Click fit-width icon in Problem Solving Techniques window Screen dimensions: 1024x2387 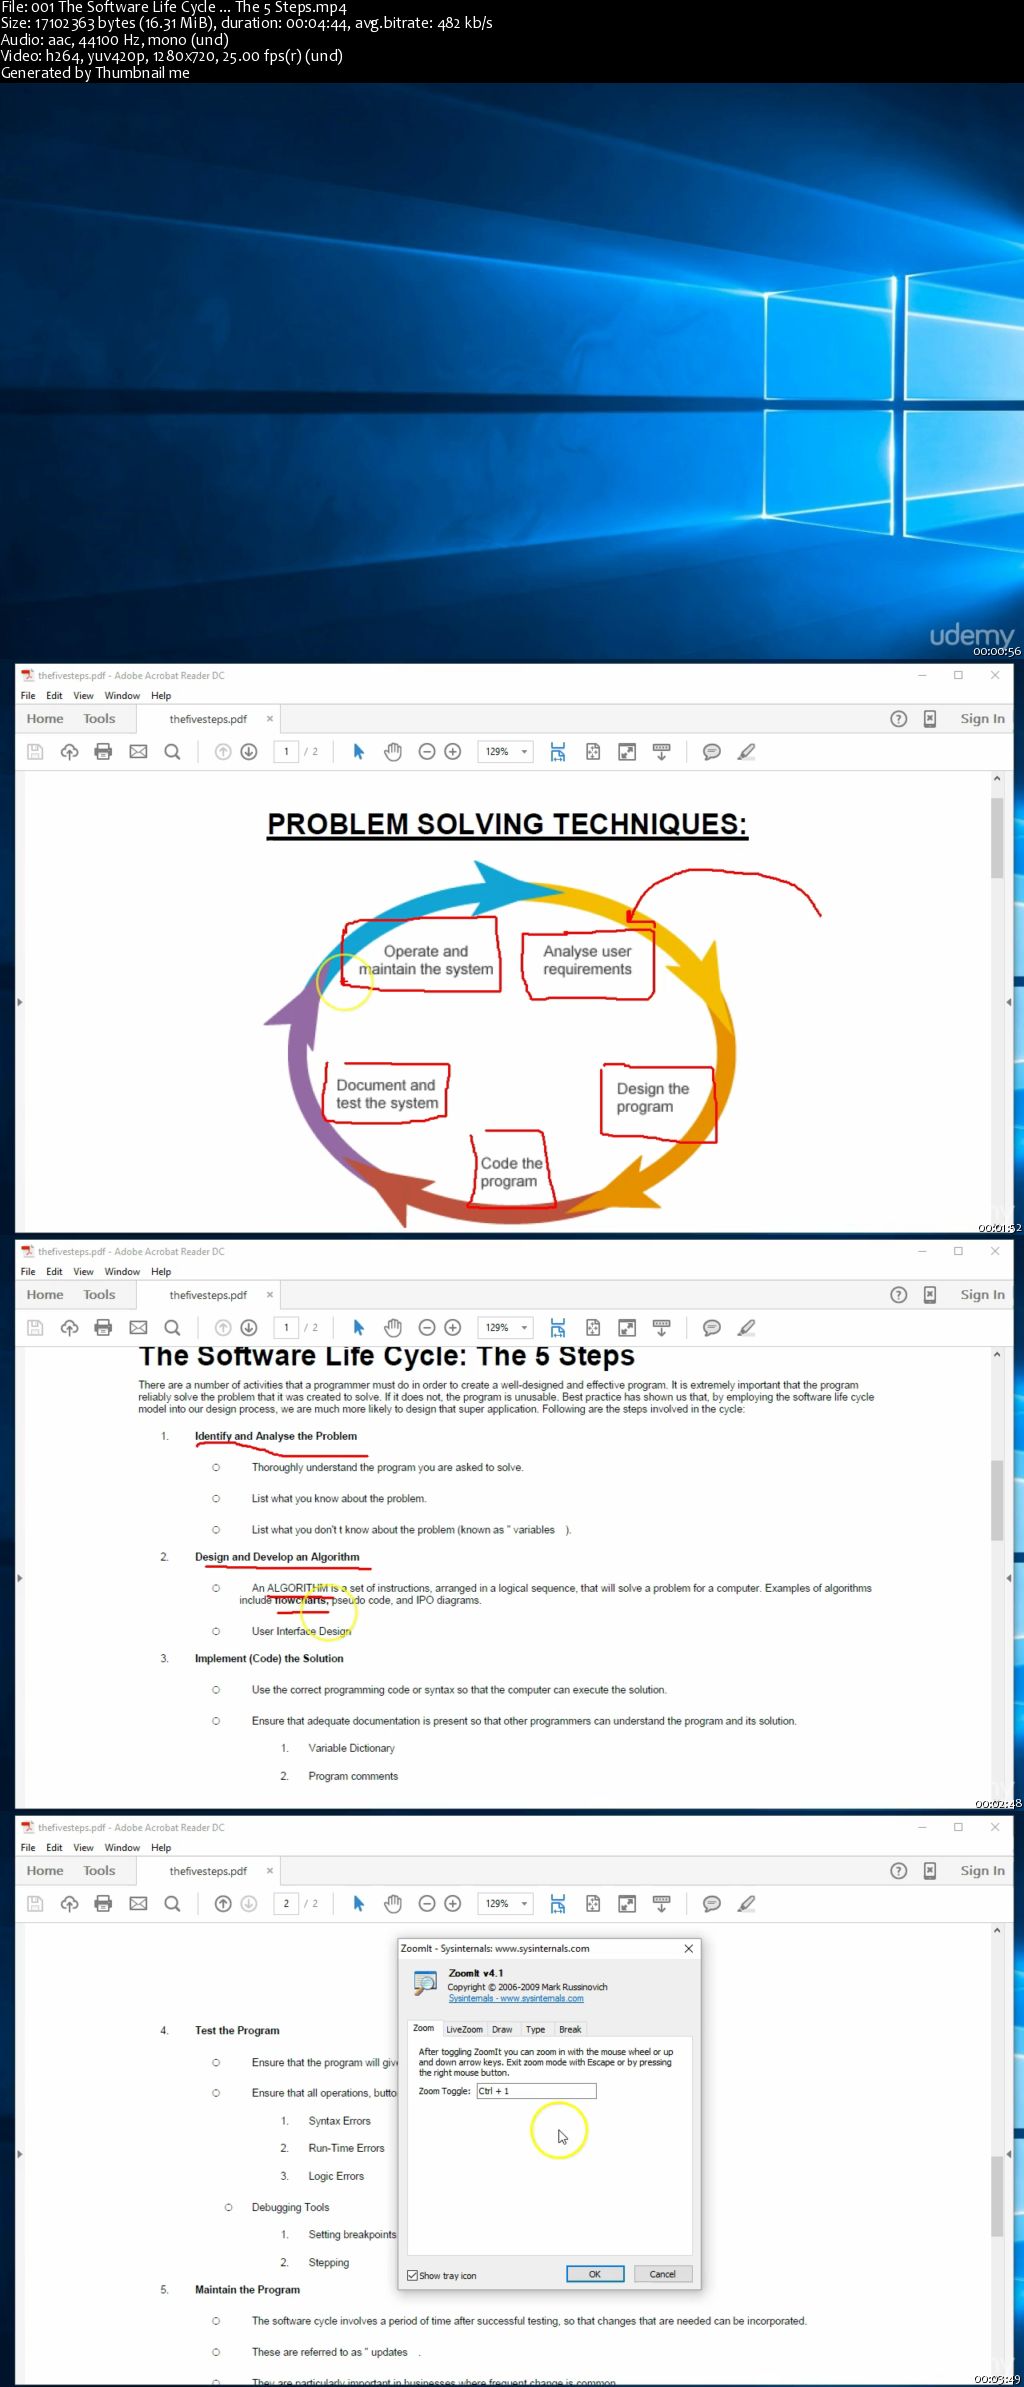coord(558,752)
